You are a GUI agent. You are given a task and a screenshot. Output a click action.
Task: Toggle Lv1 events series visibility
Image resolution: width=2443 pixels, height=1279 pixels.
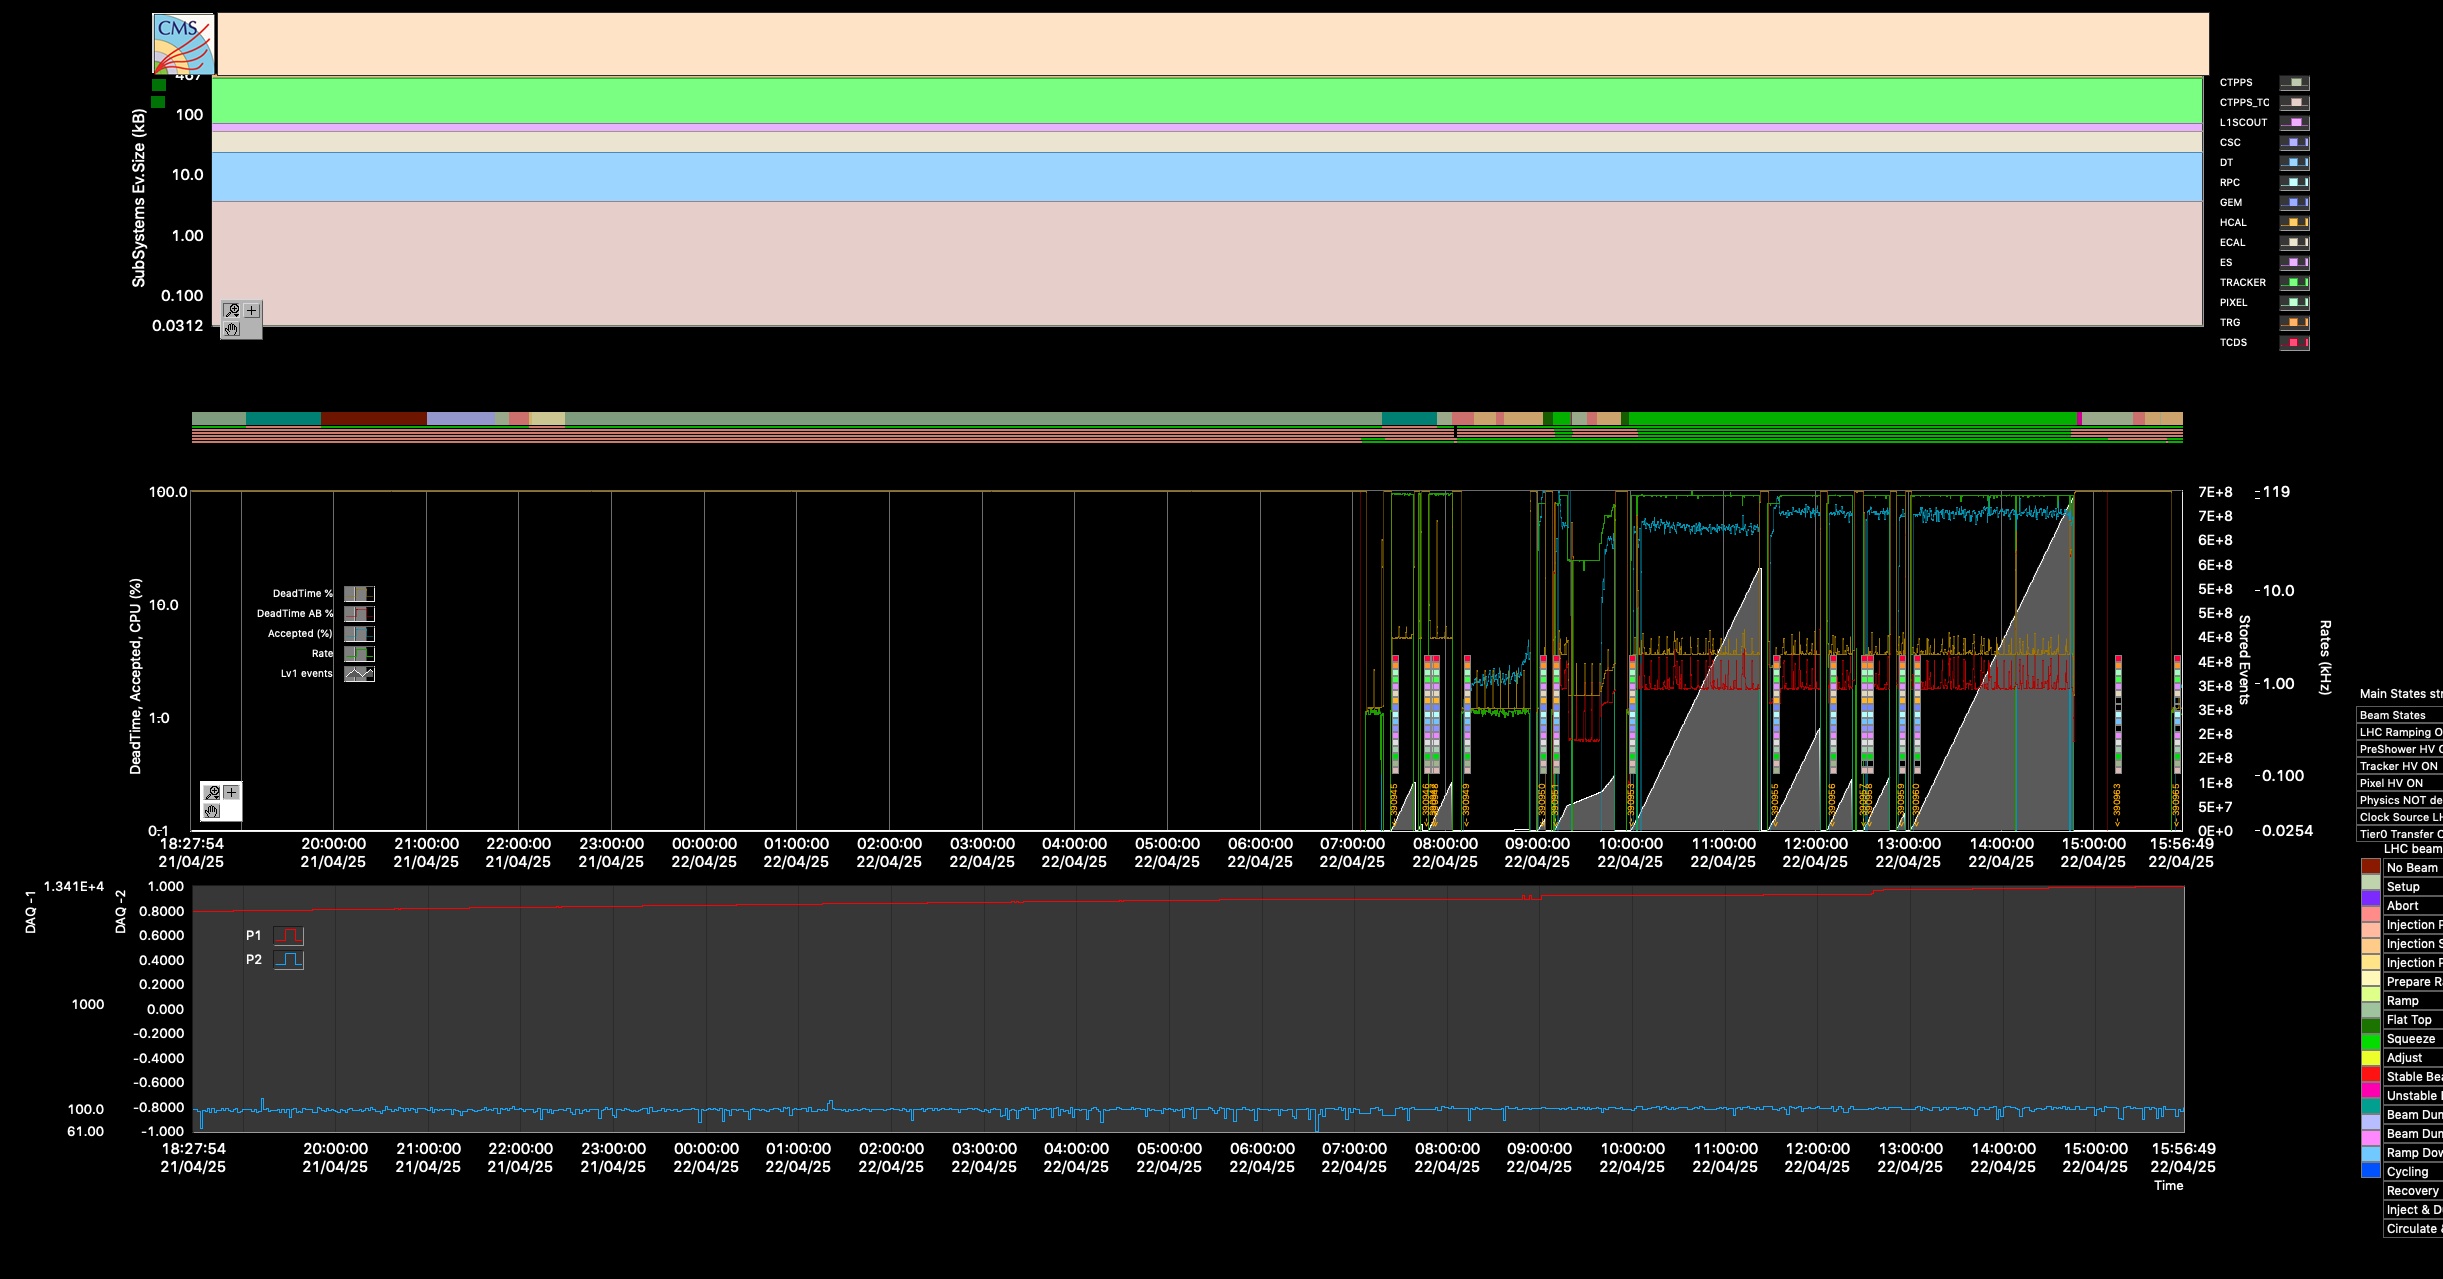point(359,674)
